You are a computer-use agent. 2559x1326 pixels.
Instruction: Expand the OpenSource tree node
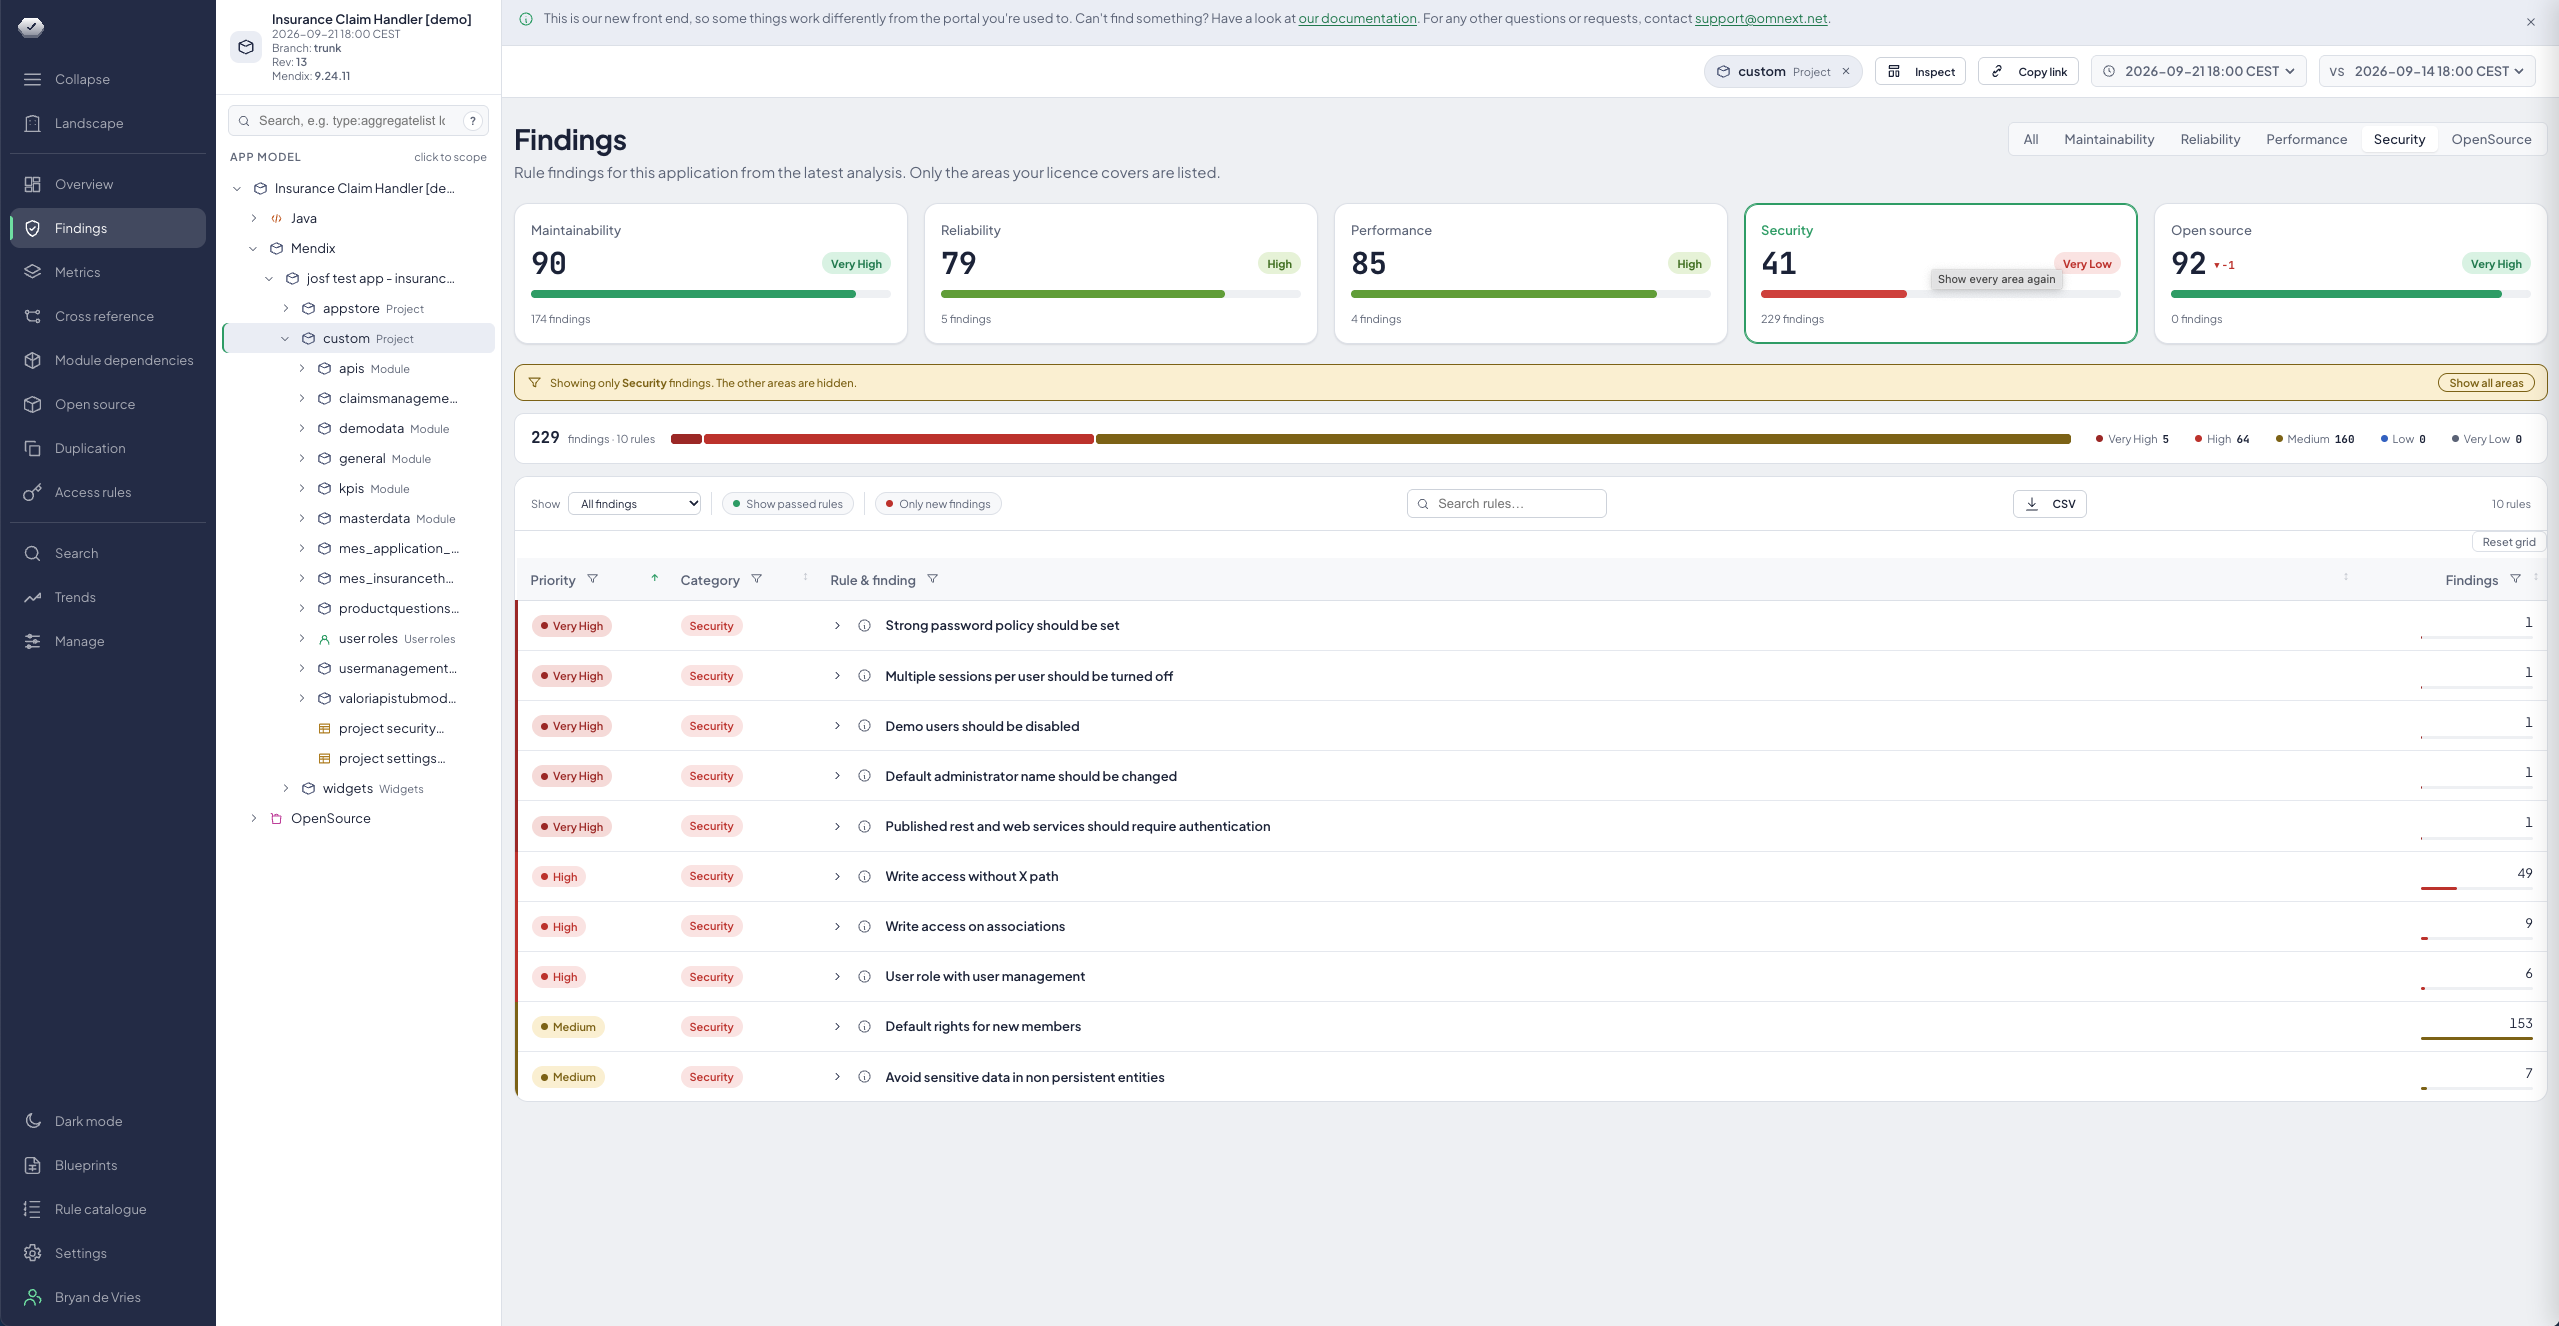(254, 818)
